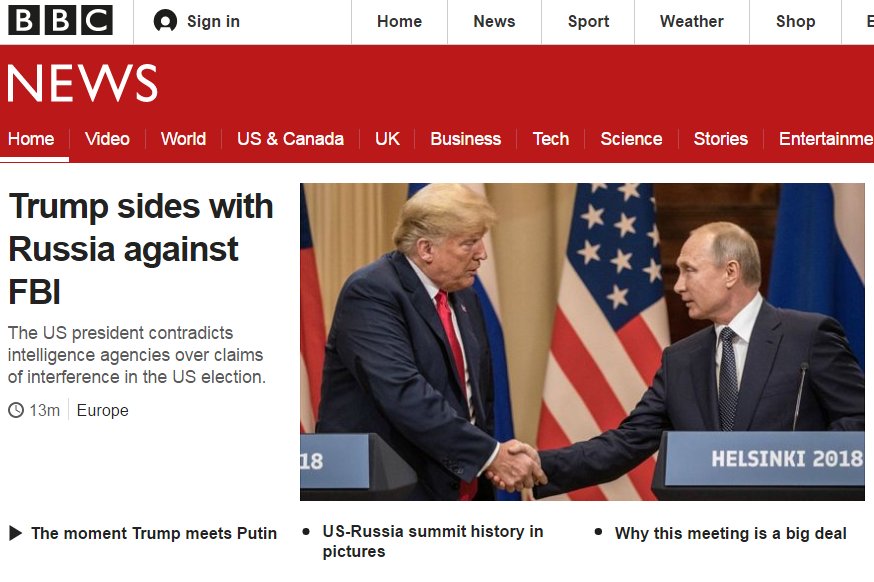This screenshot has height=582, width=874.
Task: Open the Sign in link
Action: coord(213,21)
